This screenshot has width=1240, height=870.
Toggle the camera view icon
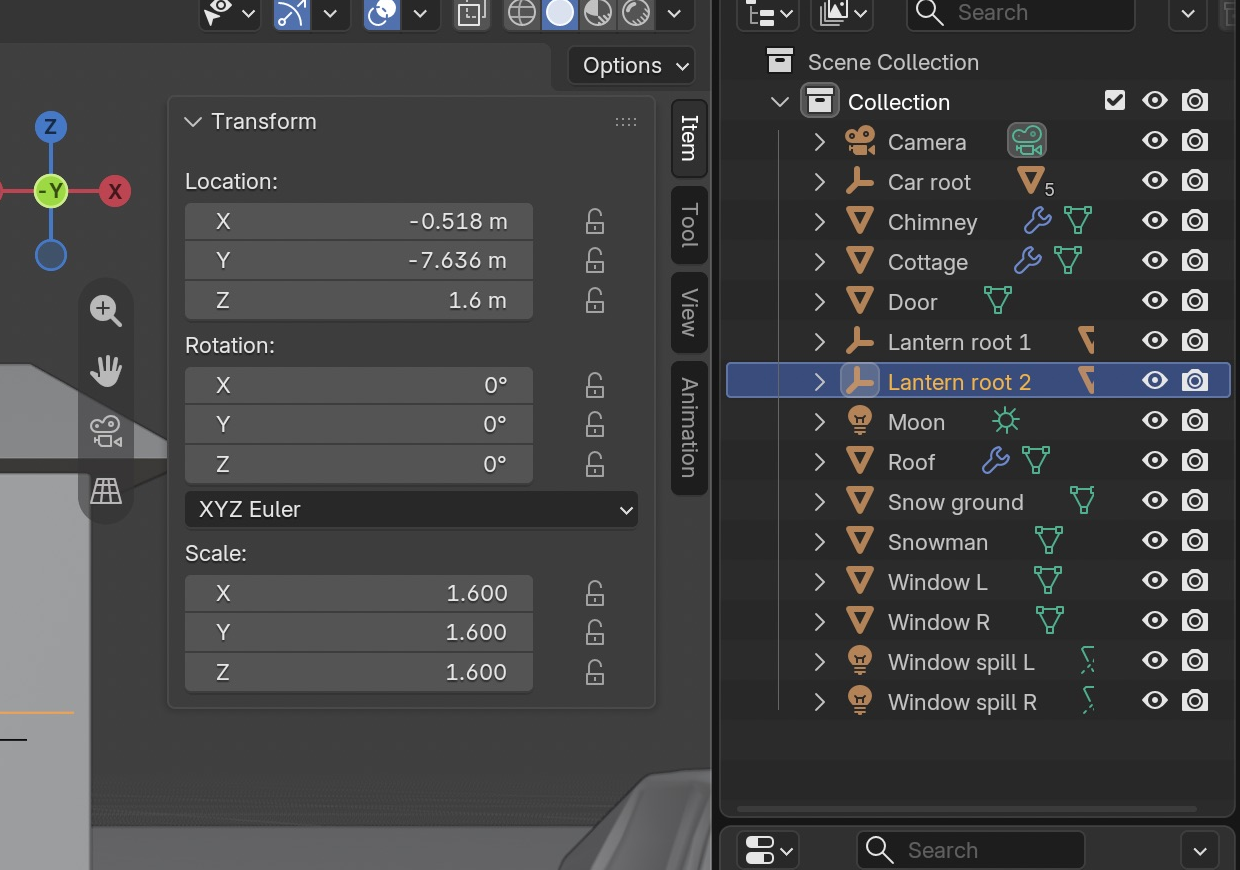105,431
